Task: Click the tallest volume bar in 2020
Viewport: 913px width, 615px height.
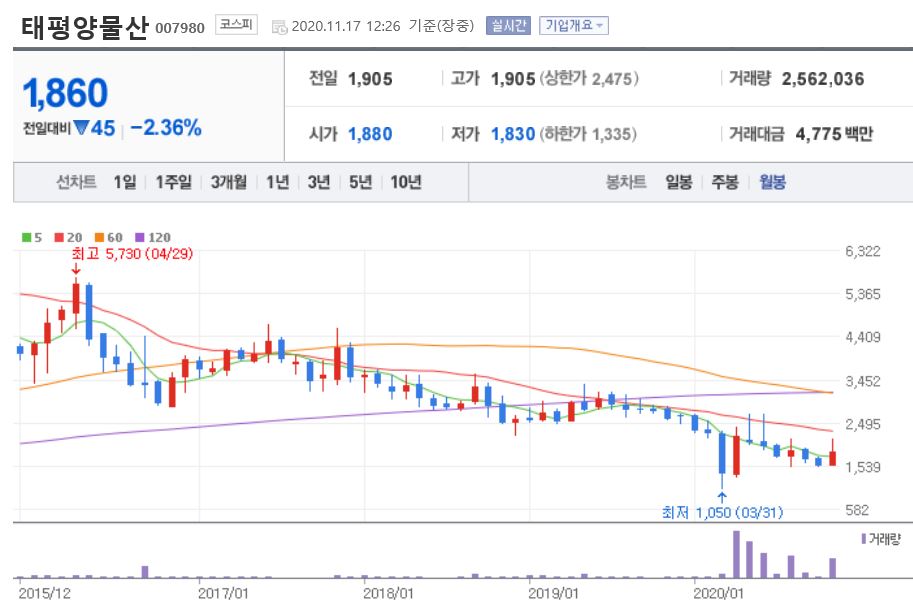Action: (x=736, y=554)
